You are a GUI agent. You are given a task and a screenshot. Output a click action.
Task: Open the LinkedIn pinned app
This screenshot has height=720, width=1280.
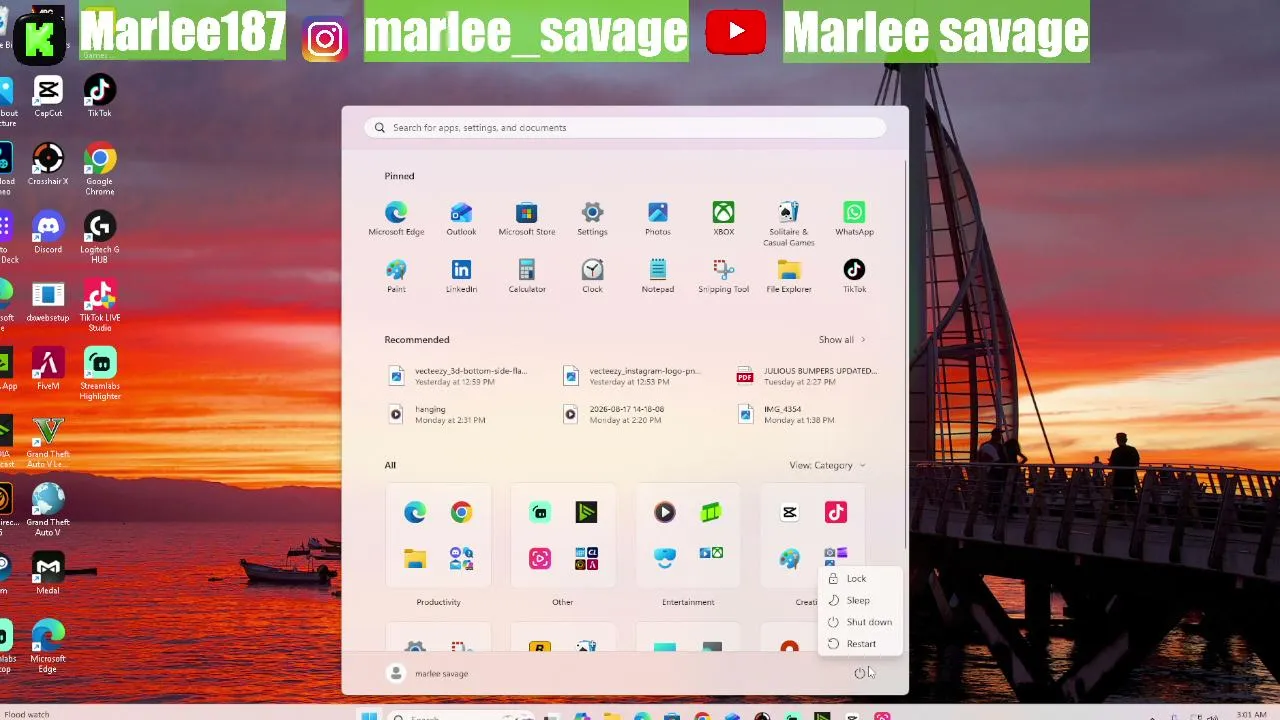[x=461, y=276]
